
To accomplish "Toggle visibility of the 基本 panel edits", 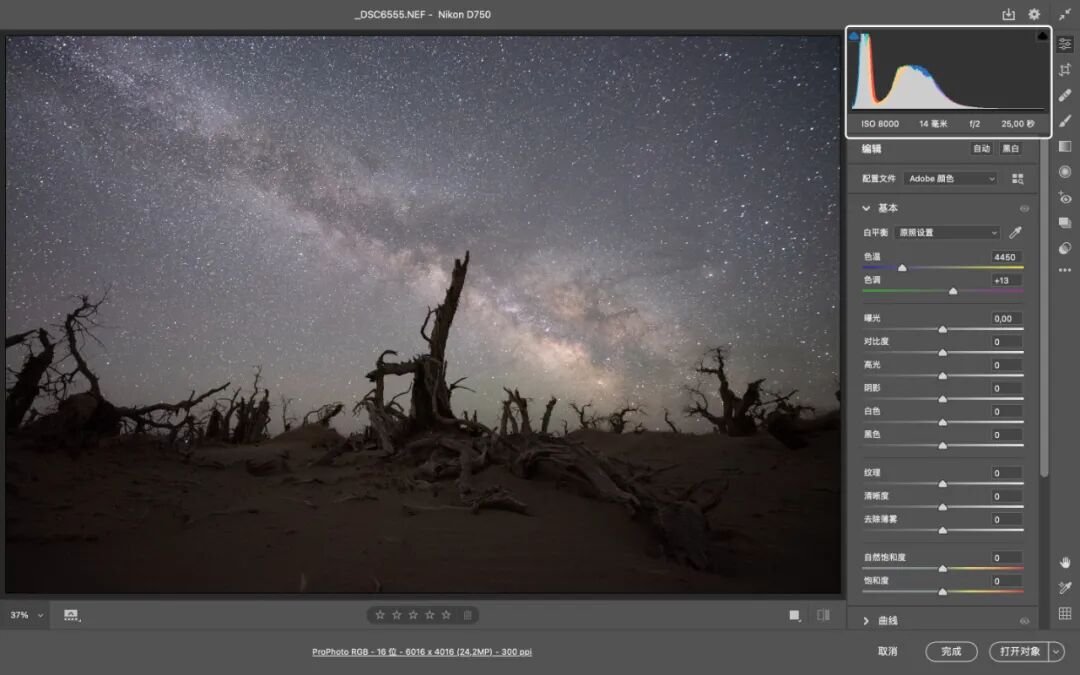I will point(1024,208).
